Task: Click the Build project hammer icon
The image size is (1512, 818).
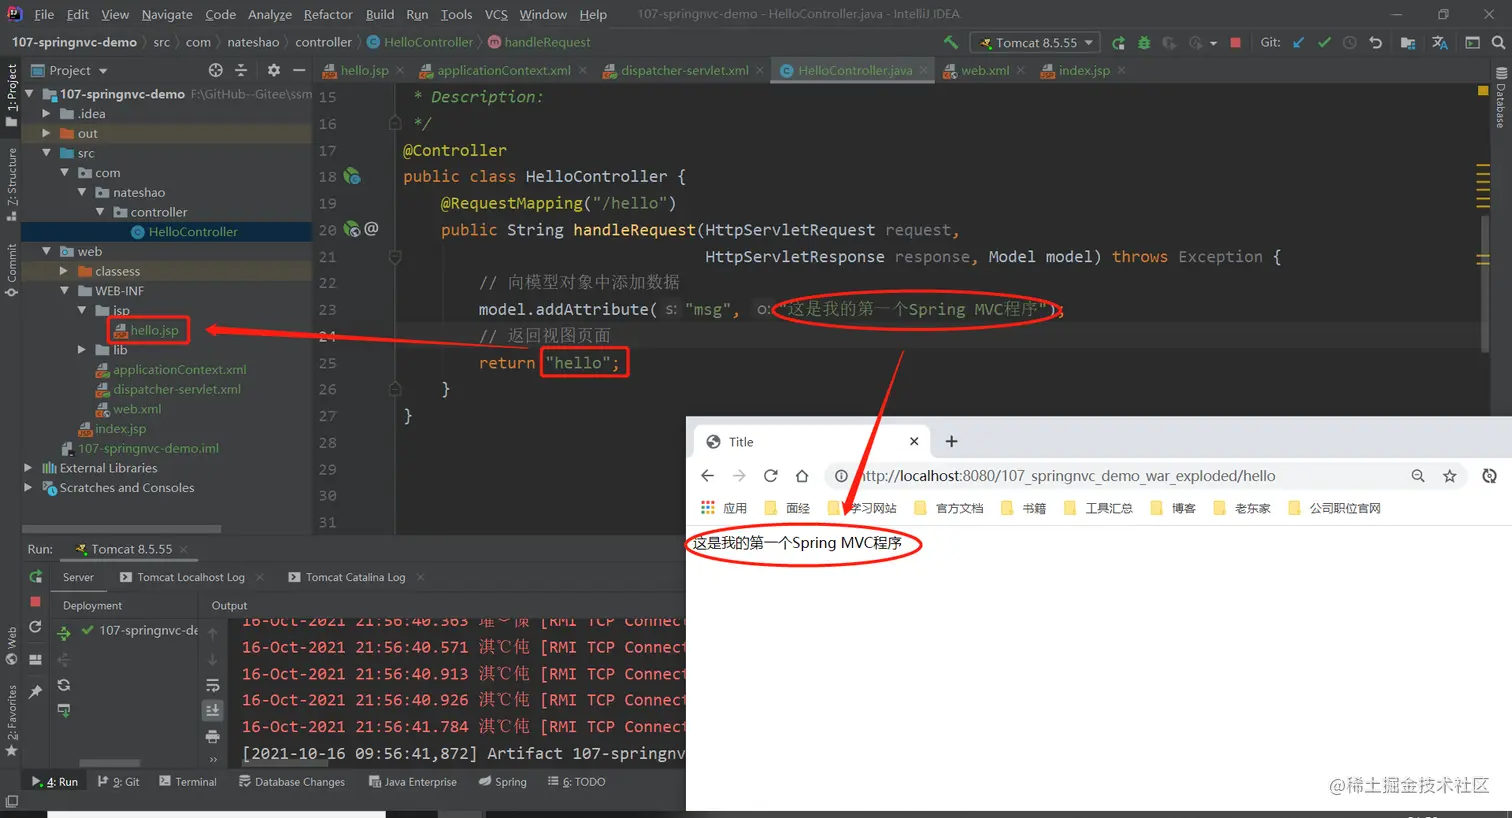Action: tap(950, 42)
